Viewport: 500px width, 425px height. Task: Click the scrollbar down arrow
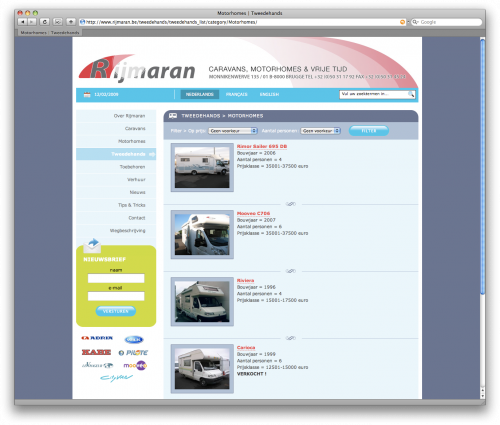click(482, 396)
